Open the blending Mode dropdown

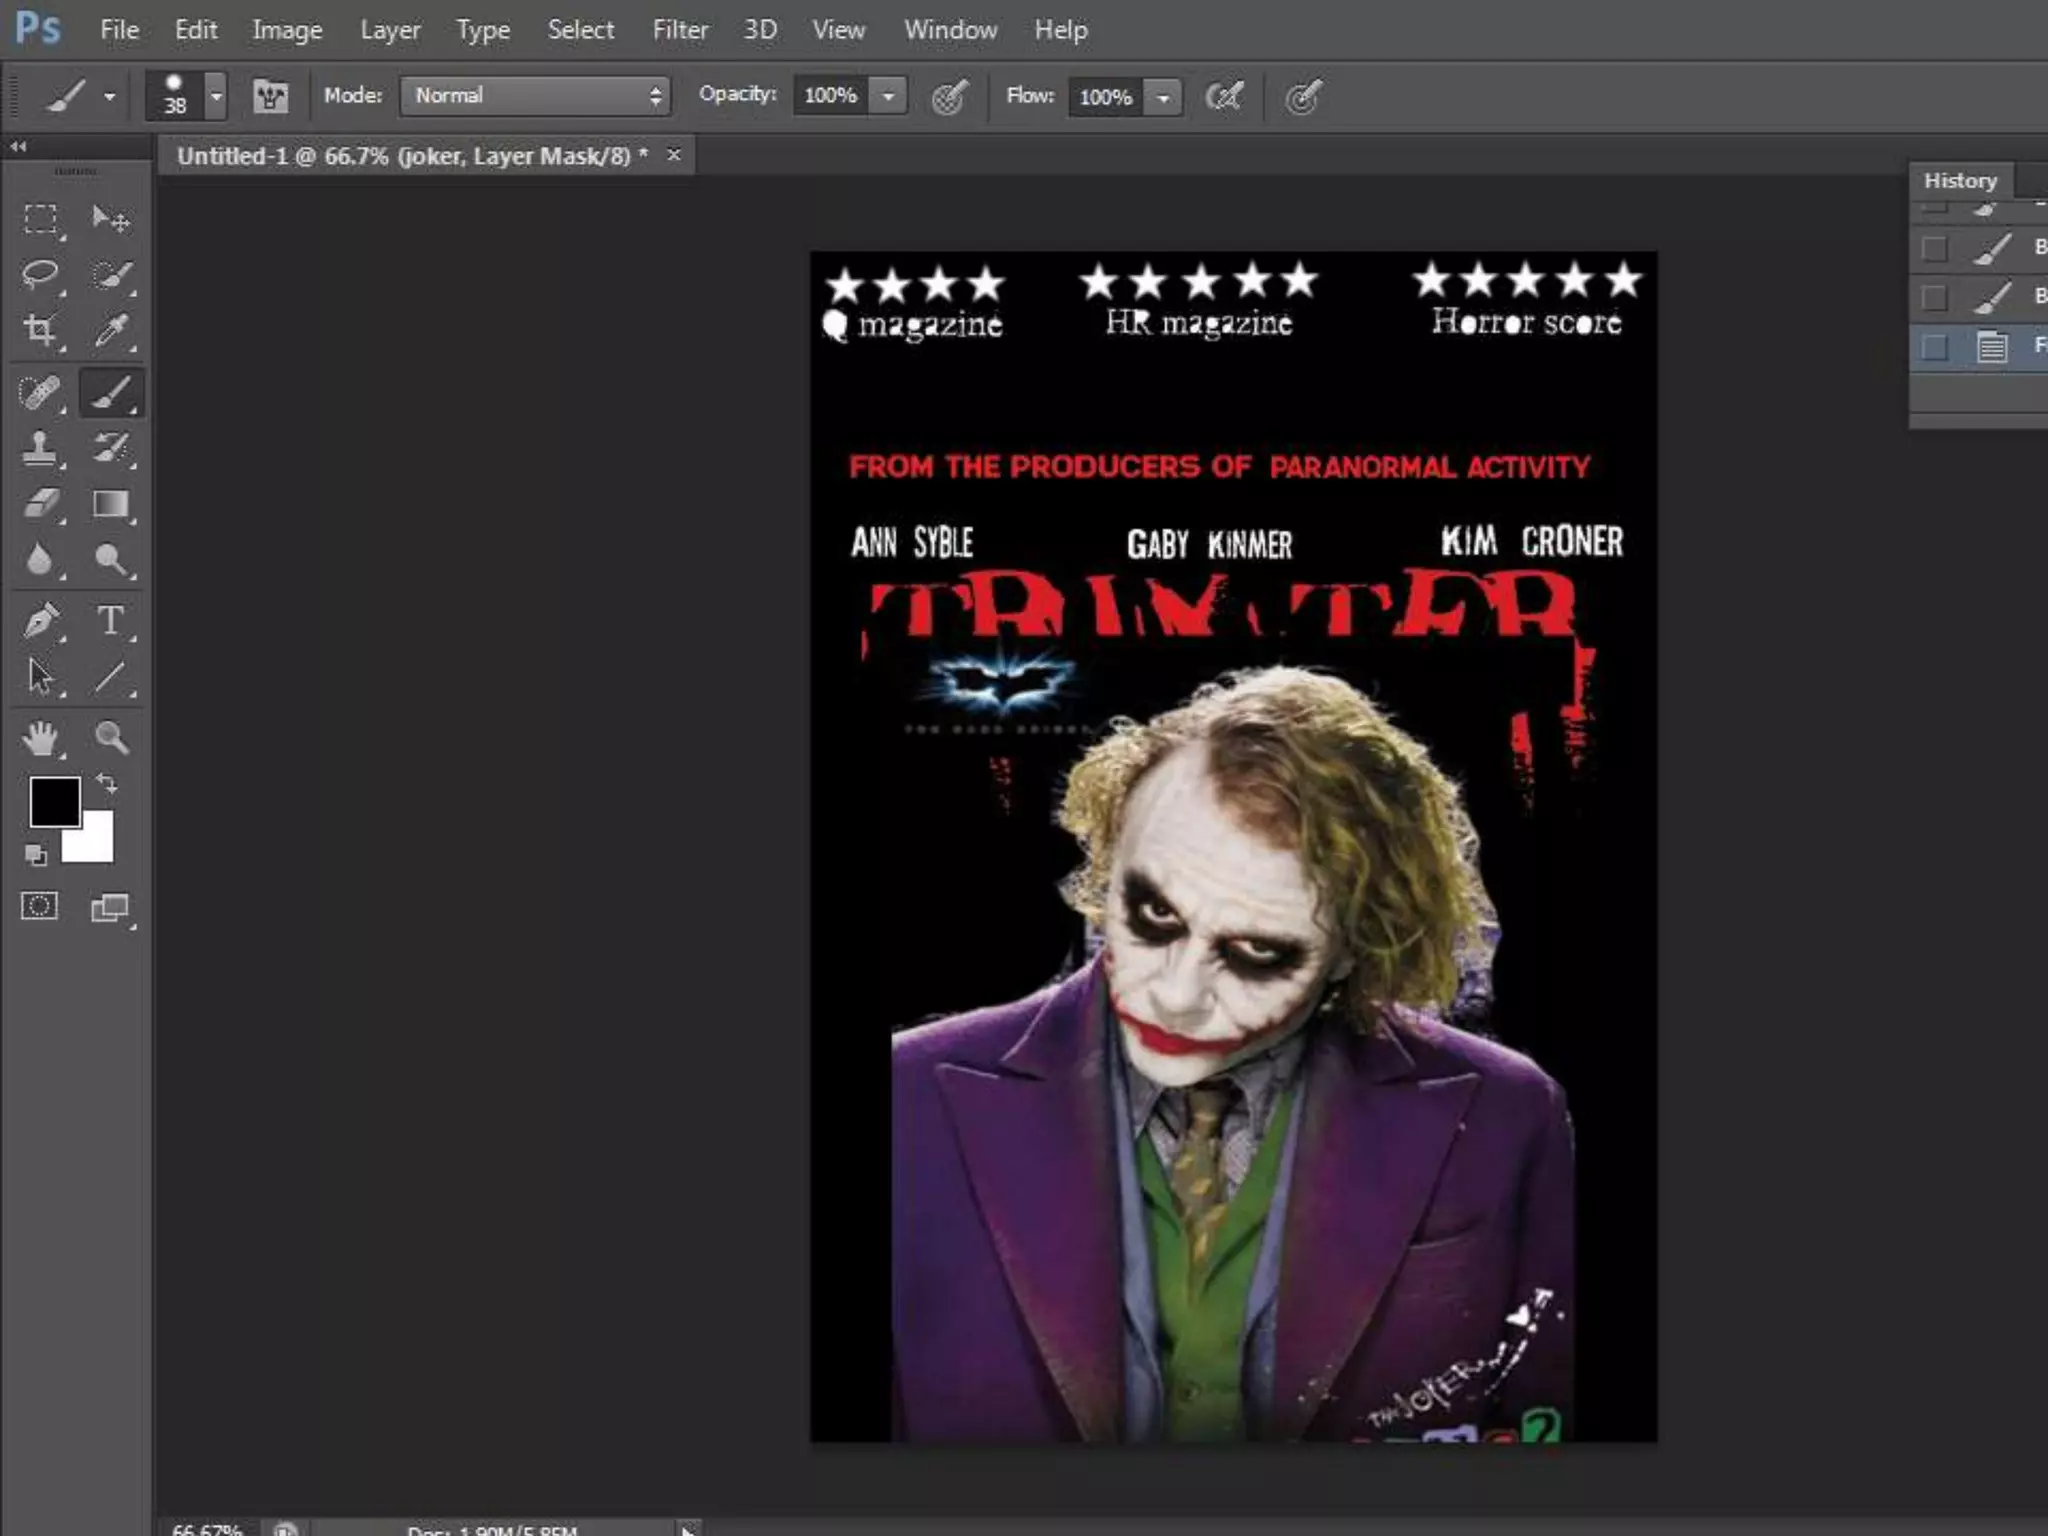pyautogui.click(x=535, y=96)
